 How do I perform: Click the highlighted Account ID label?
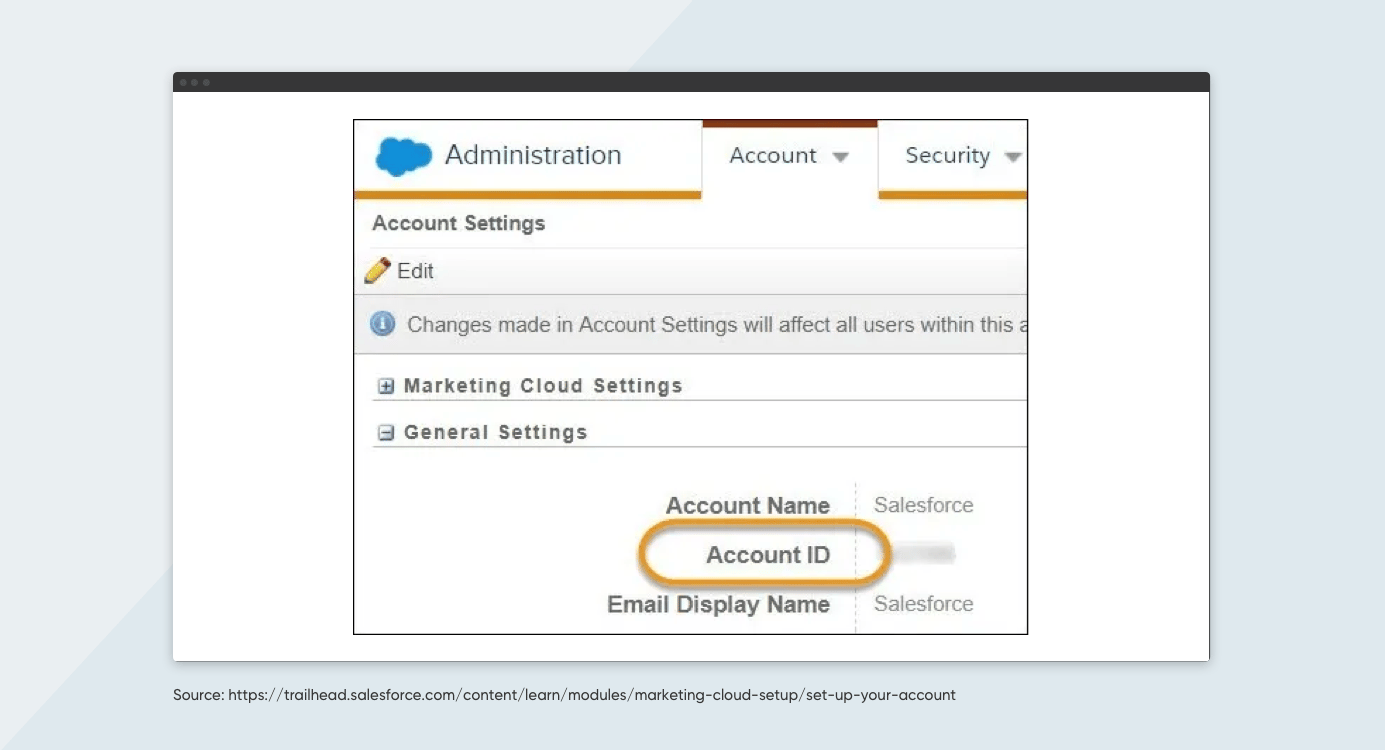[768, 554]
